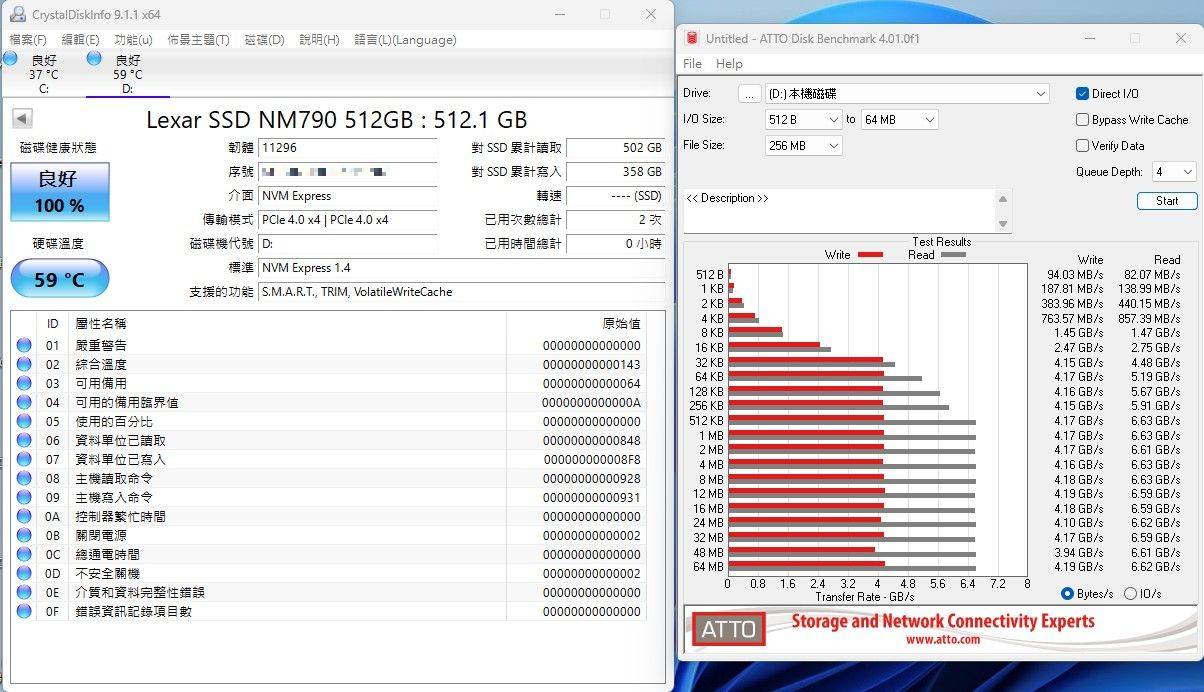Click the 已用次數總計 2 次 value
This screenshot has width=1204, height=692.
(616, 219)
